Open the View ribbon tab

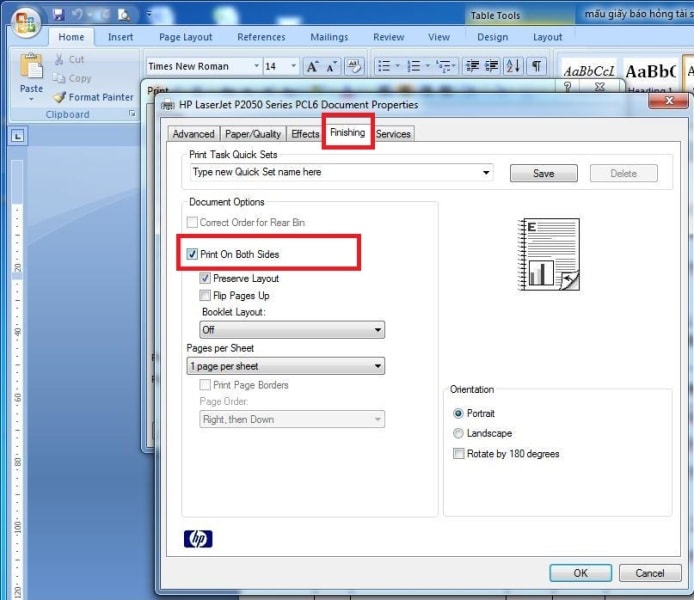coord(439,37)
